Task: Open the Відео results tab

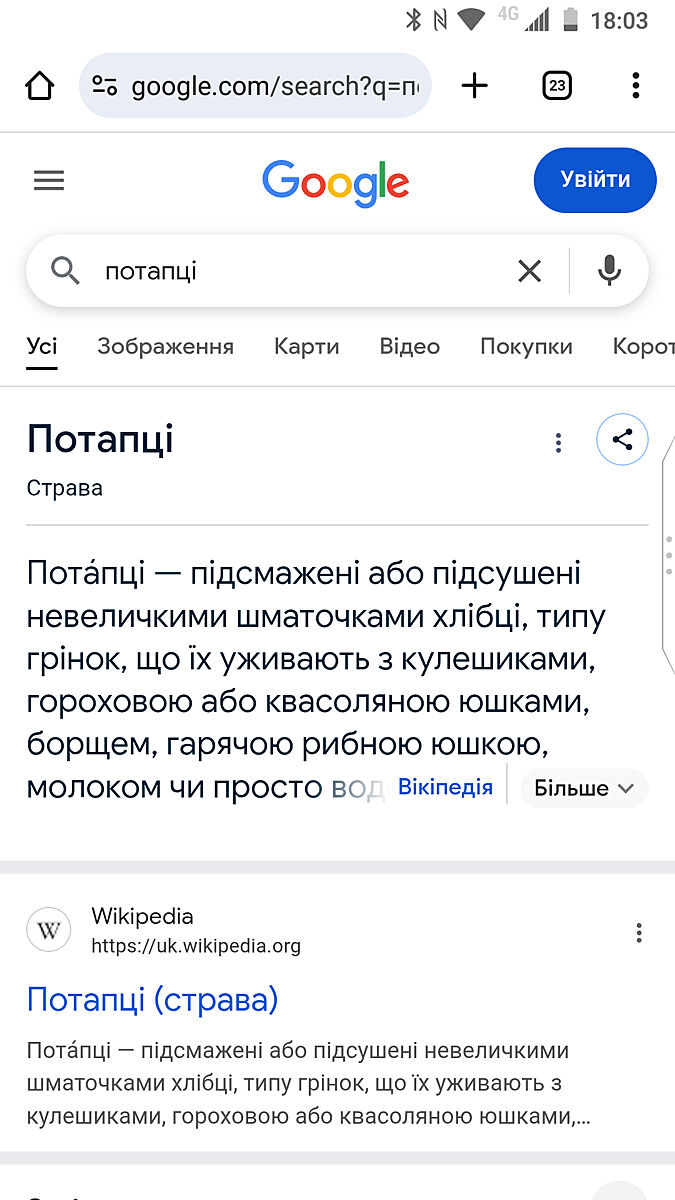Action: tap(409, 347)
